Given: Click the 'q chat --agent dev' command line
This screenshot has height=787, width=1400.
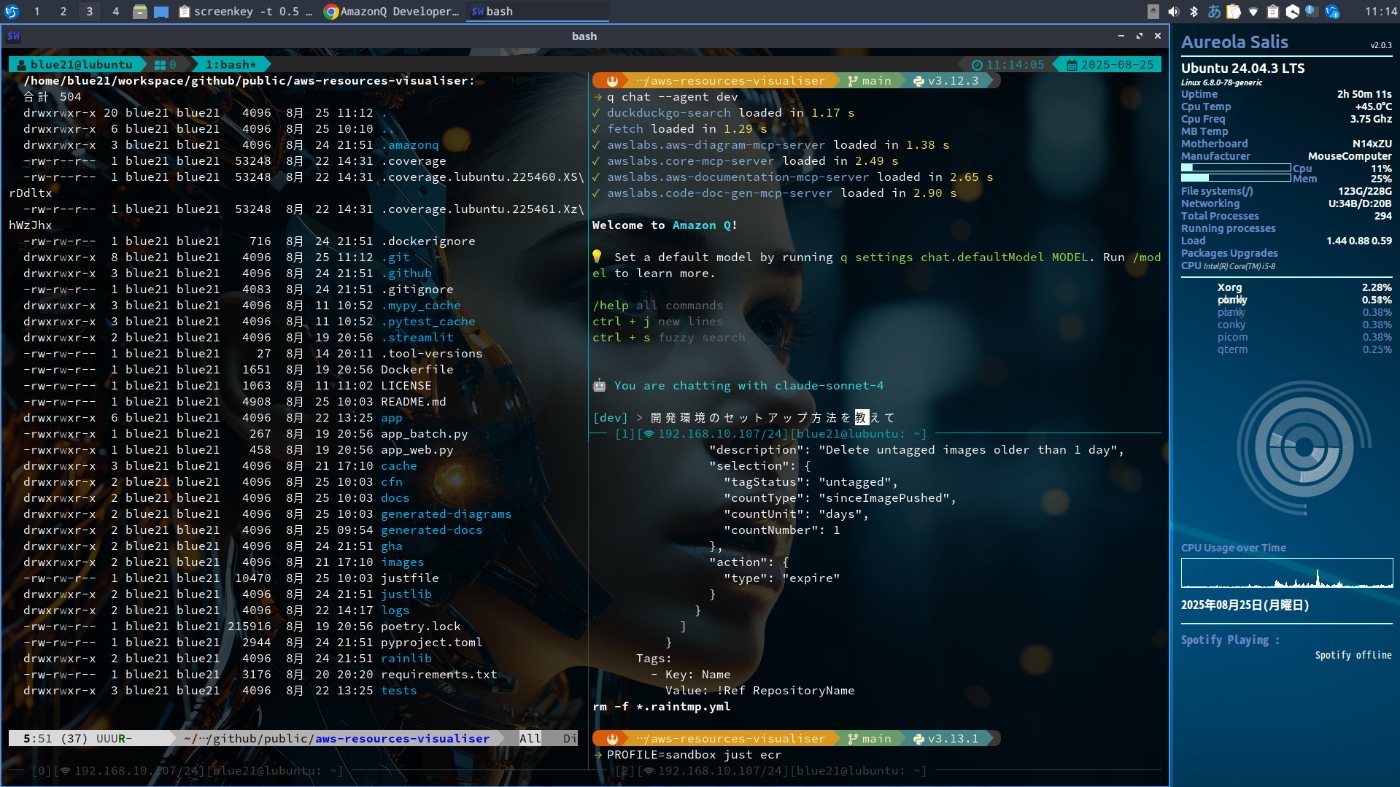Looking at the screenshot, I should coord(672,97).
